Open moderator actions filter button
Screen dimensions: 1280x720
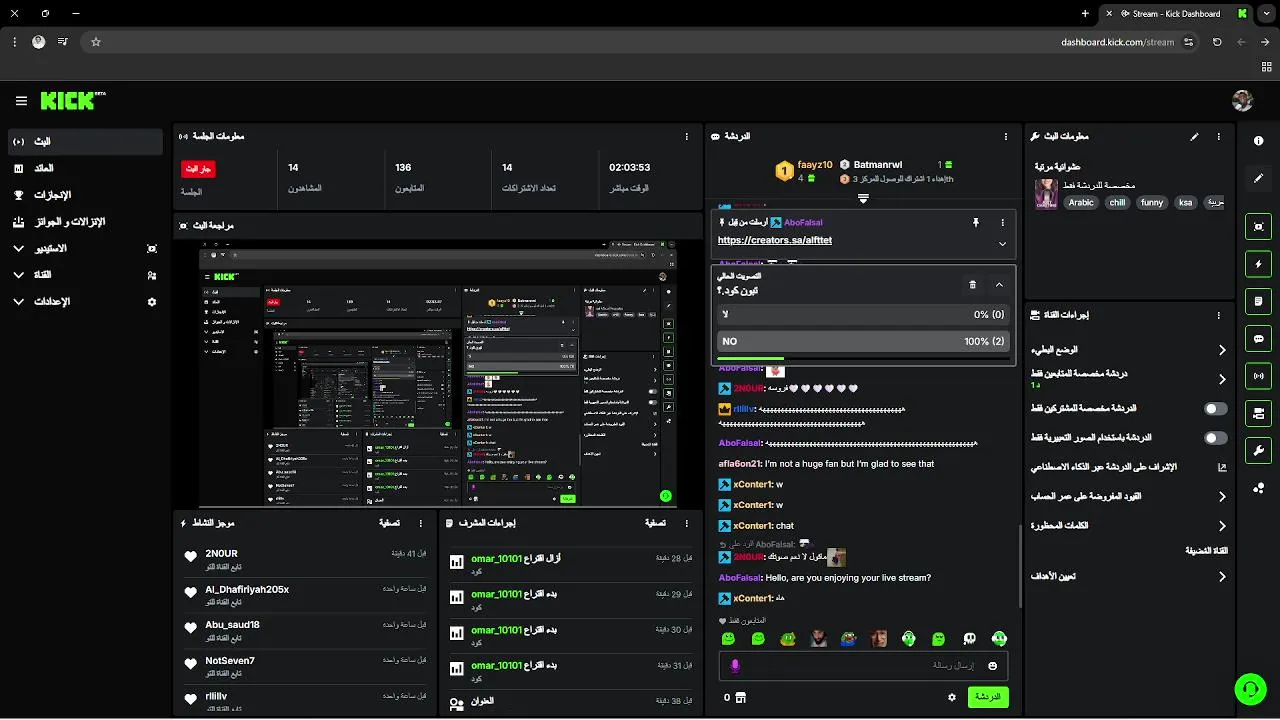655,522
